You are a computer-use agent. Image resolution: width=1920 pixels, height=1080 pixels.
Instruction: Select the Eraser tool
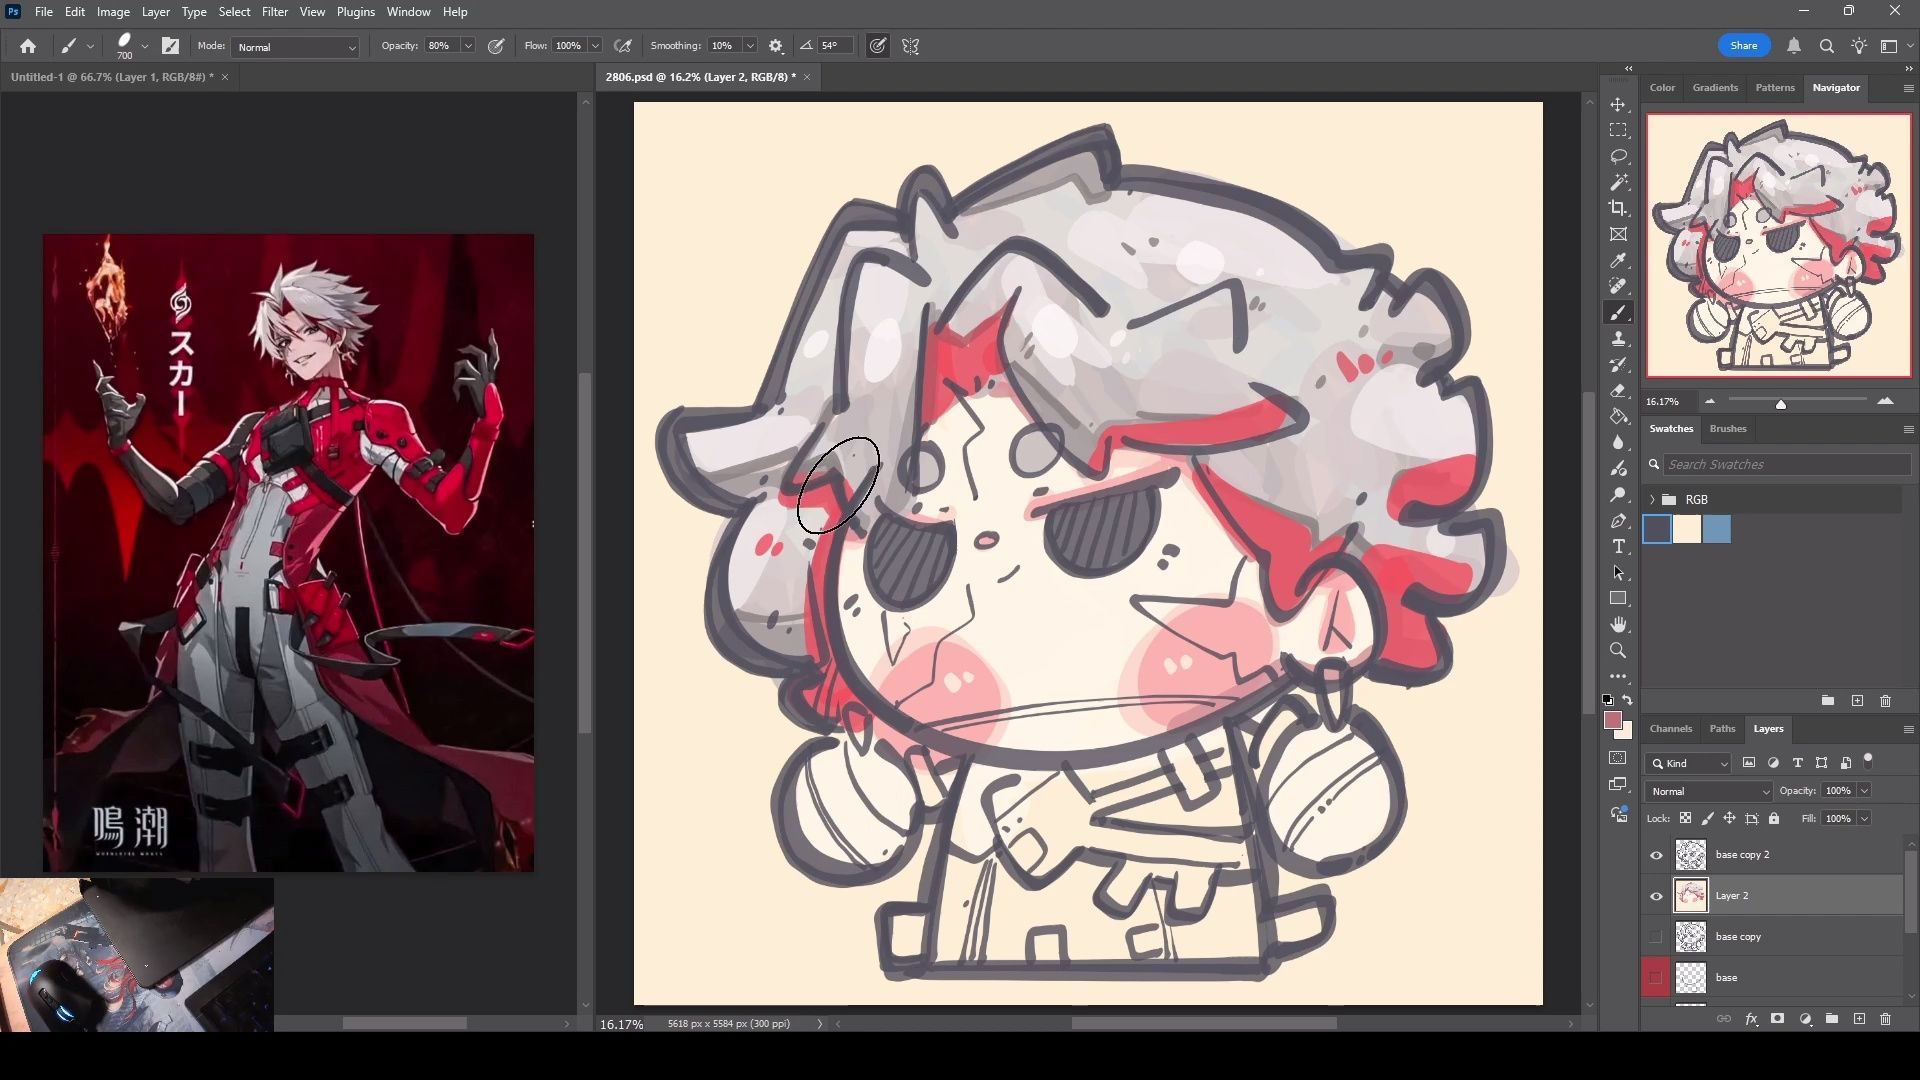tap(1618, 391)
